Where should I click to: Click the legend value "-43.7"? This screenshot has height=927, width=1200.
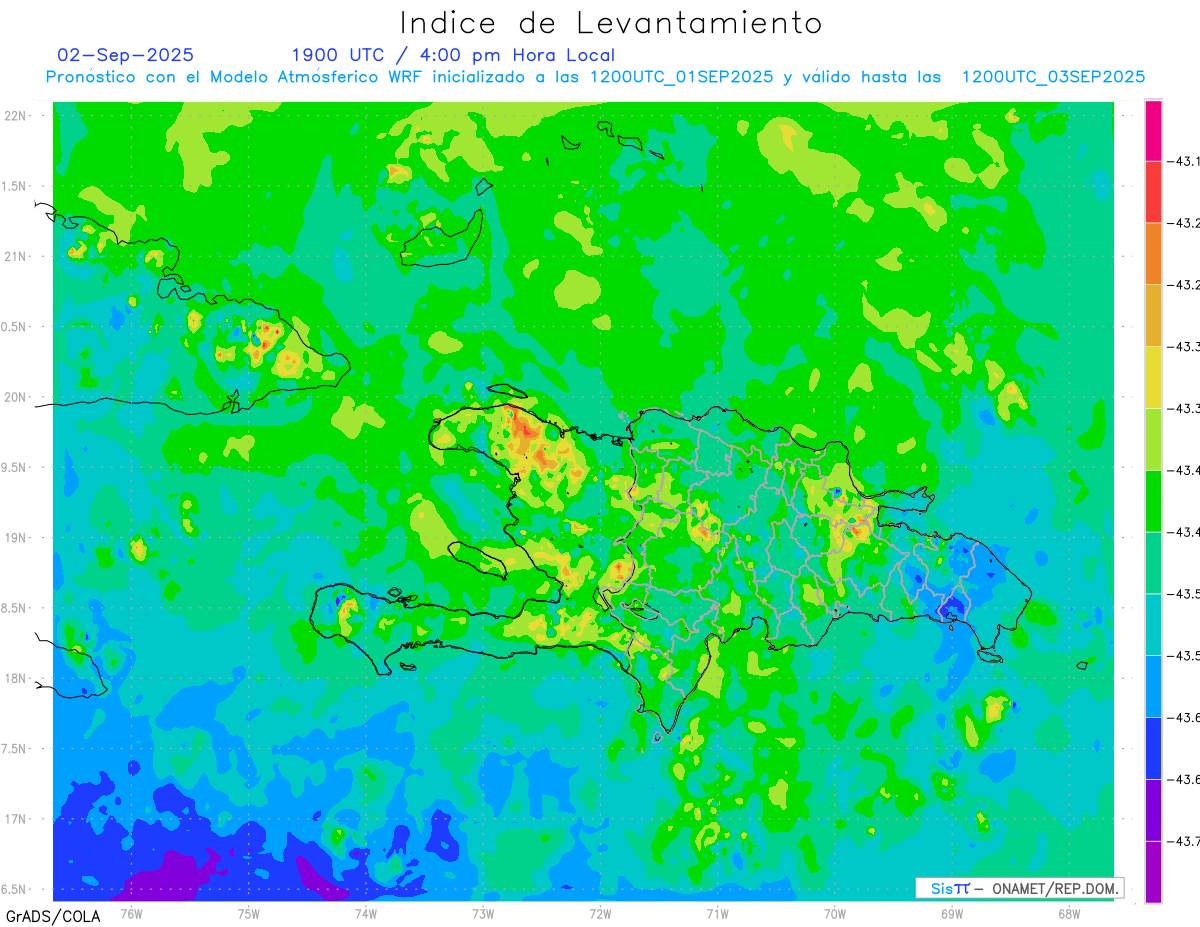(1186, 841)
